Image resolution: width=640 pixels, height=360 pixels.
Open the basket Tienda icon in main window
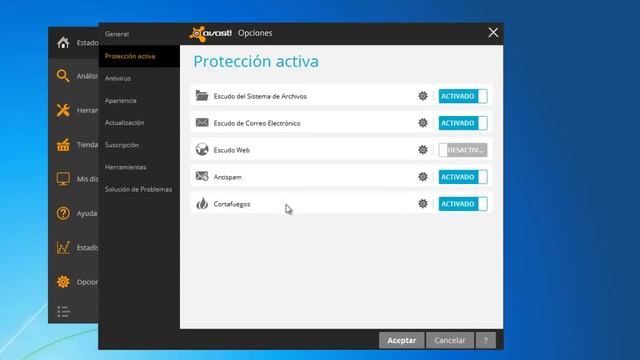(x=63, y=145)
